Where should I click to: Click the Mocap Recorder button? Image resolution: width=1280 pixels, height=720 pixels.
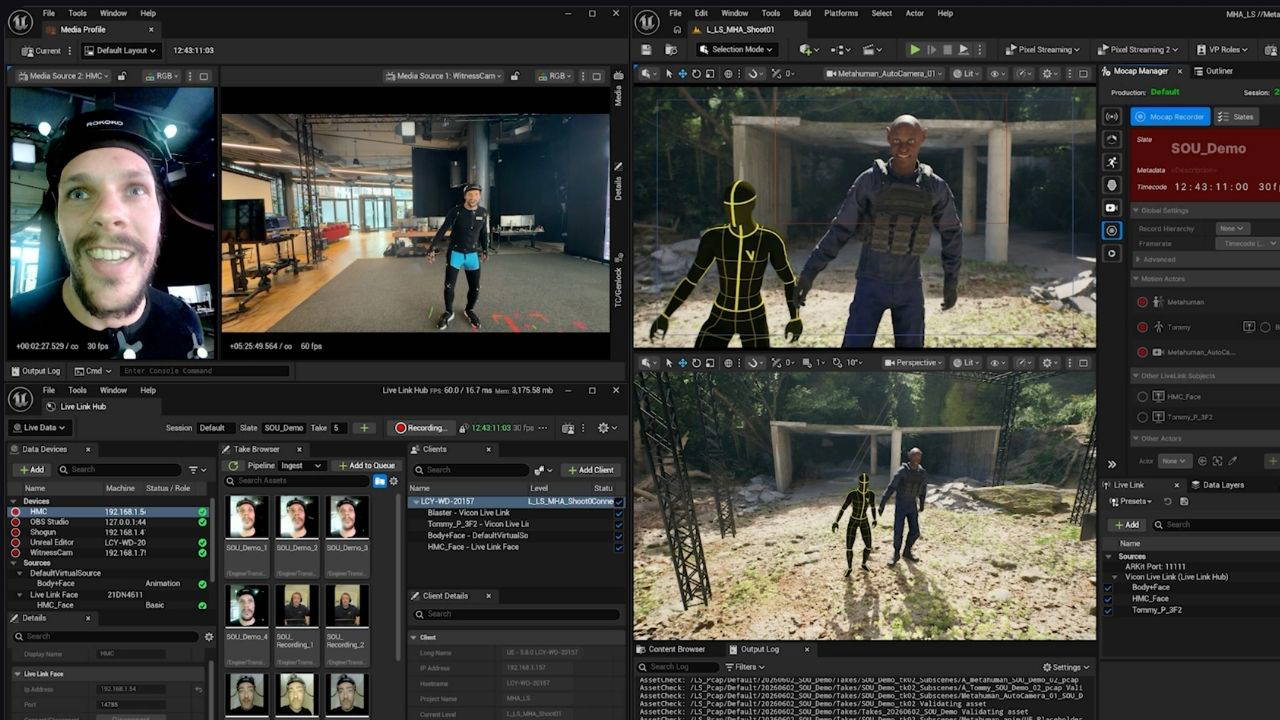[1170, 117]
